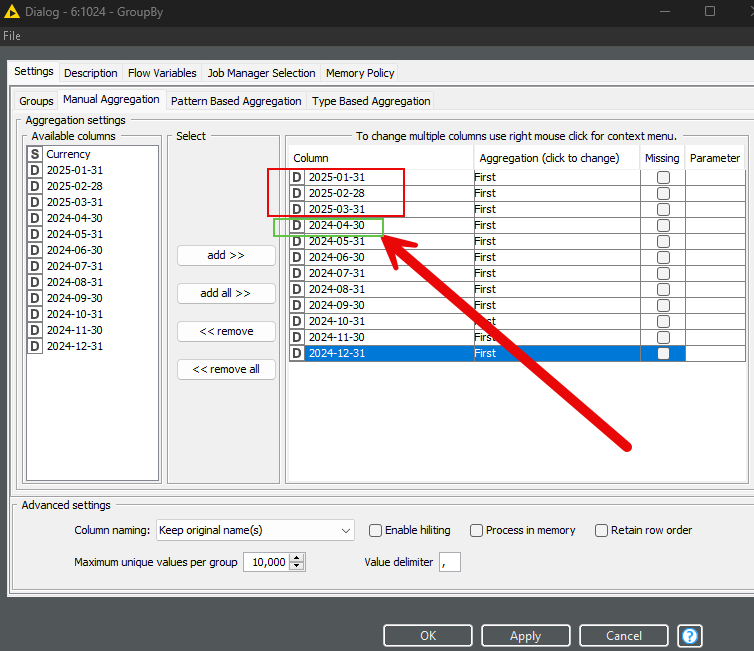The image size is (754, 651).
Task: Click the KNIME warning triangle icon in title bar
Action: point(11,11)
